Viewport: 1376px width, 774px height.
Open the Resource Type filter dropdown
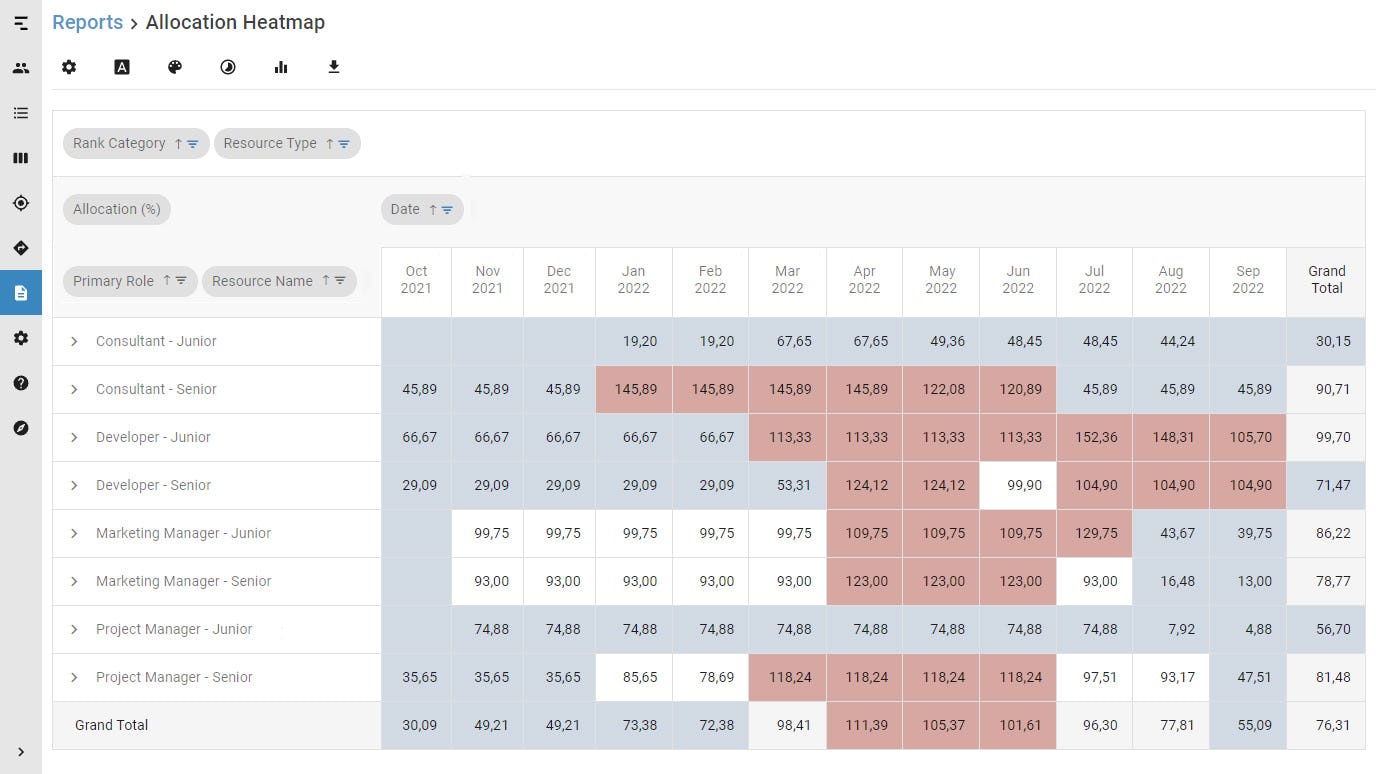pos(344,143)
